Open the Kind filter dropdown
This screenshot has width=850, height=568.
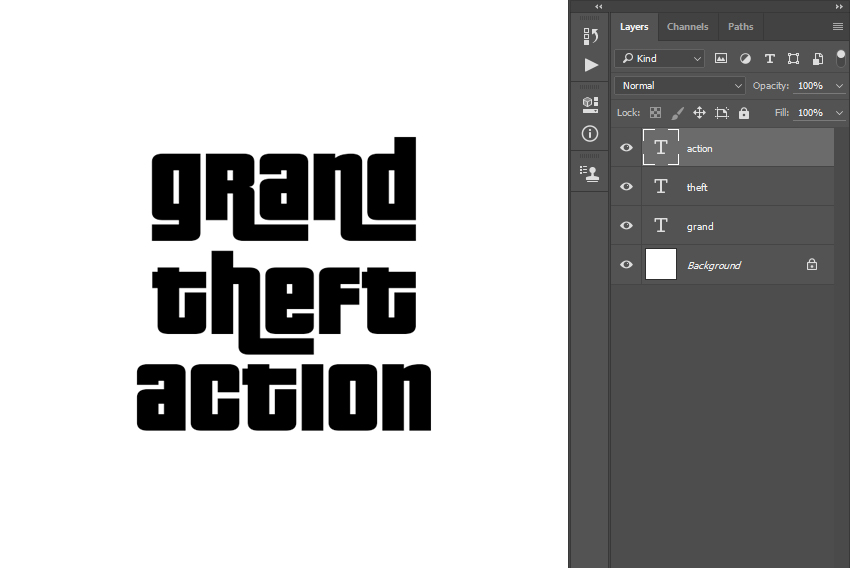point(659,59)
